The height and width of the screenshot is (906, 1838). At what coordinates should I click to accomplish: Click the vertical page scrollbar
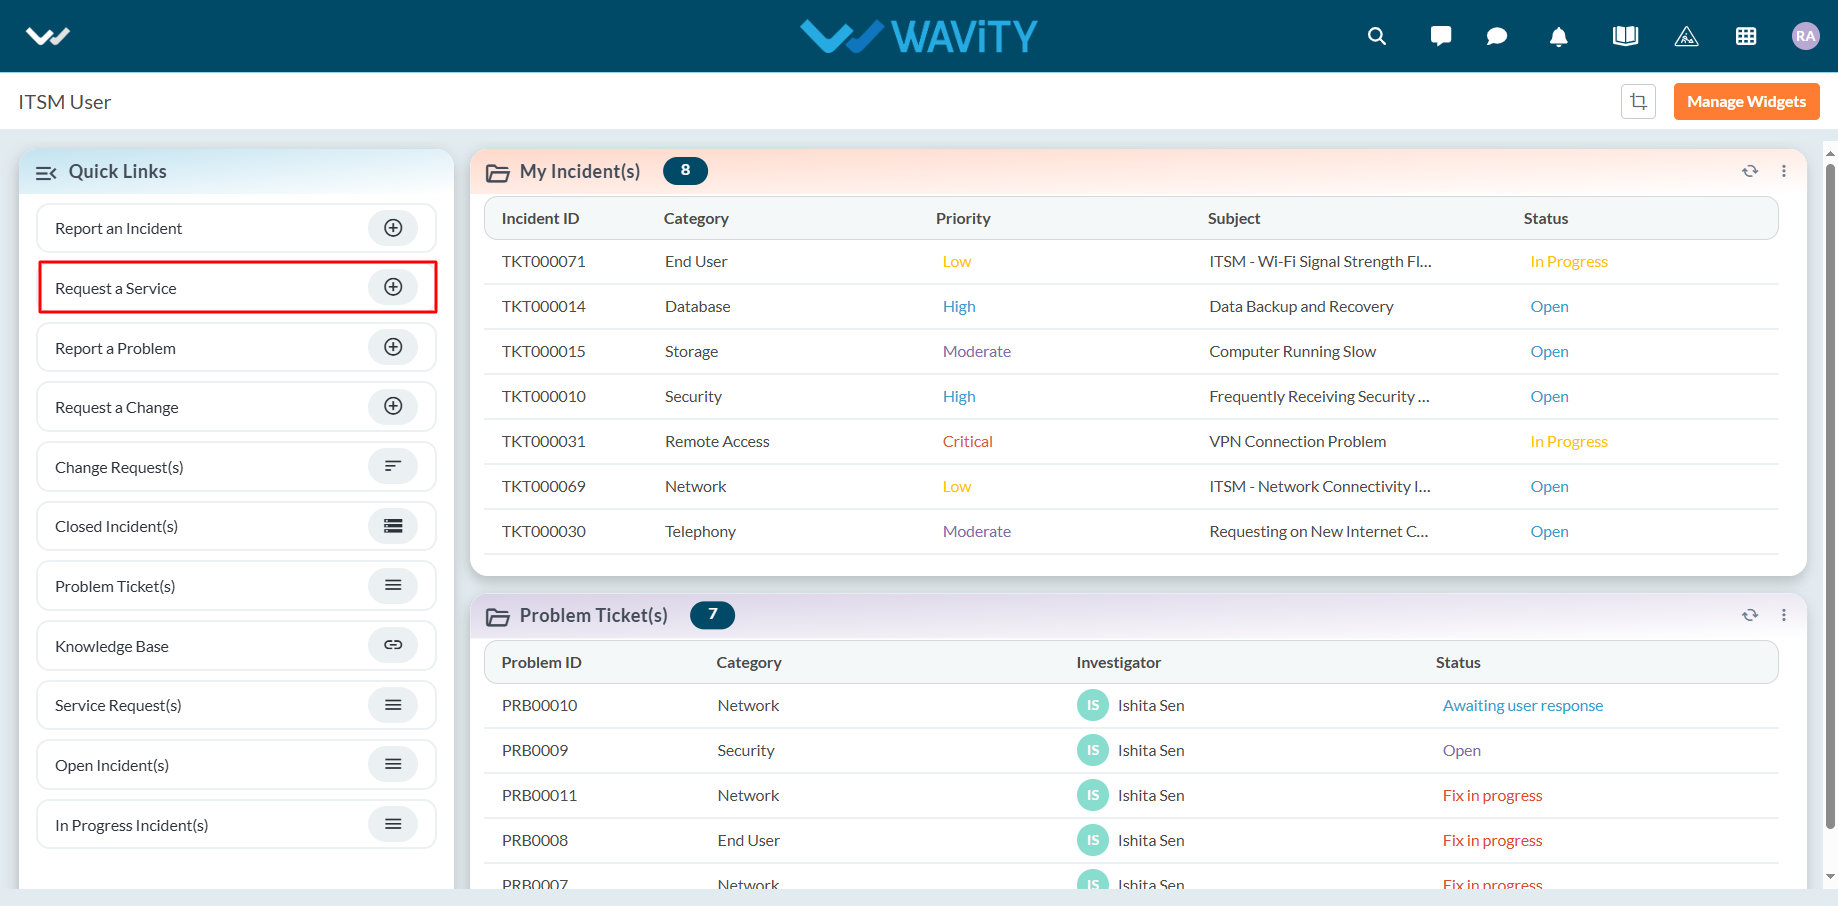[x=1830, y=496]
